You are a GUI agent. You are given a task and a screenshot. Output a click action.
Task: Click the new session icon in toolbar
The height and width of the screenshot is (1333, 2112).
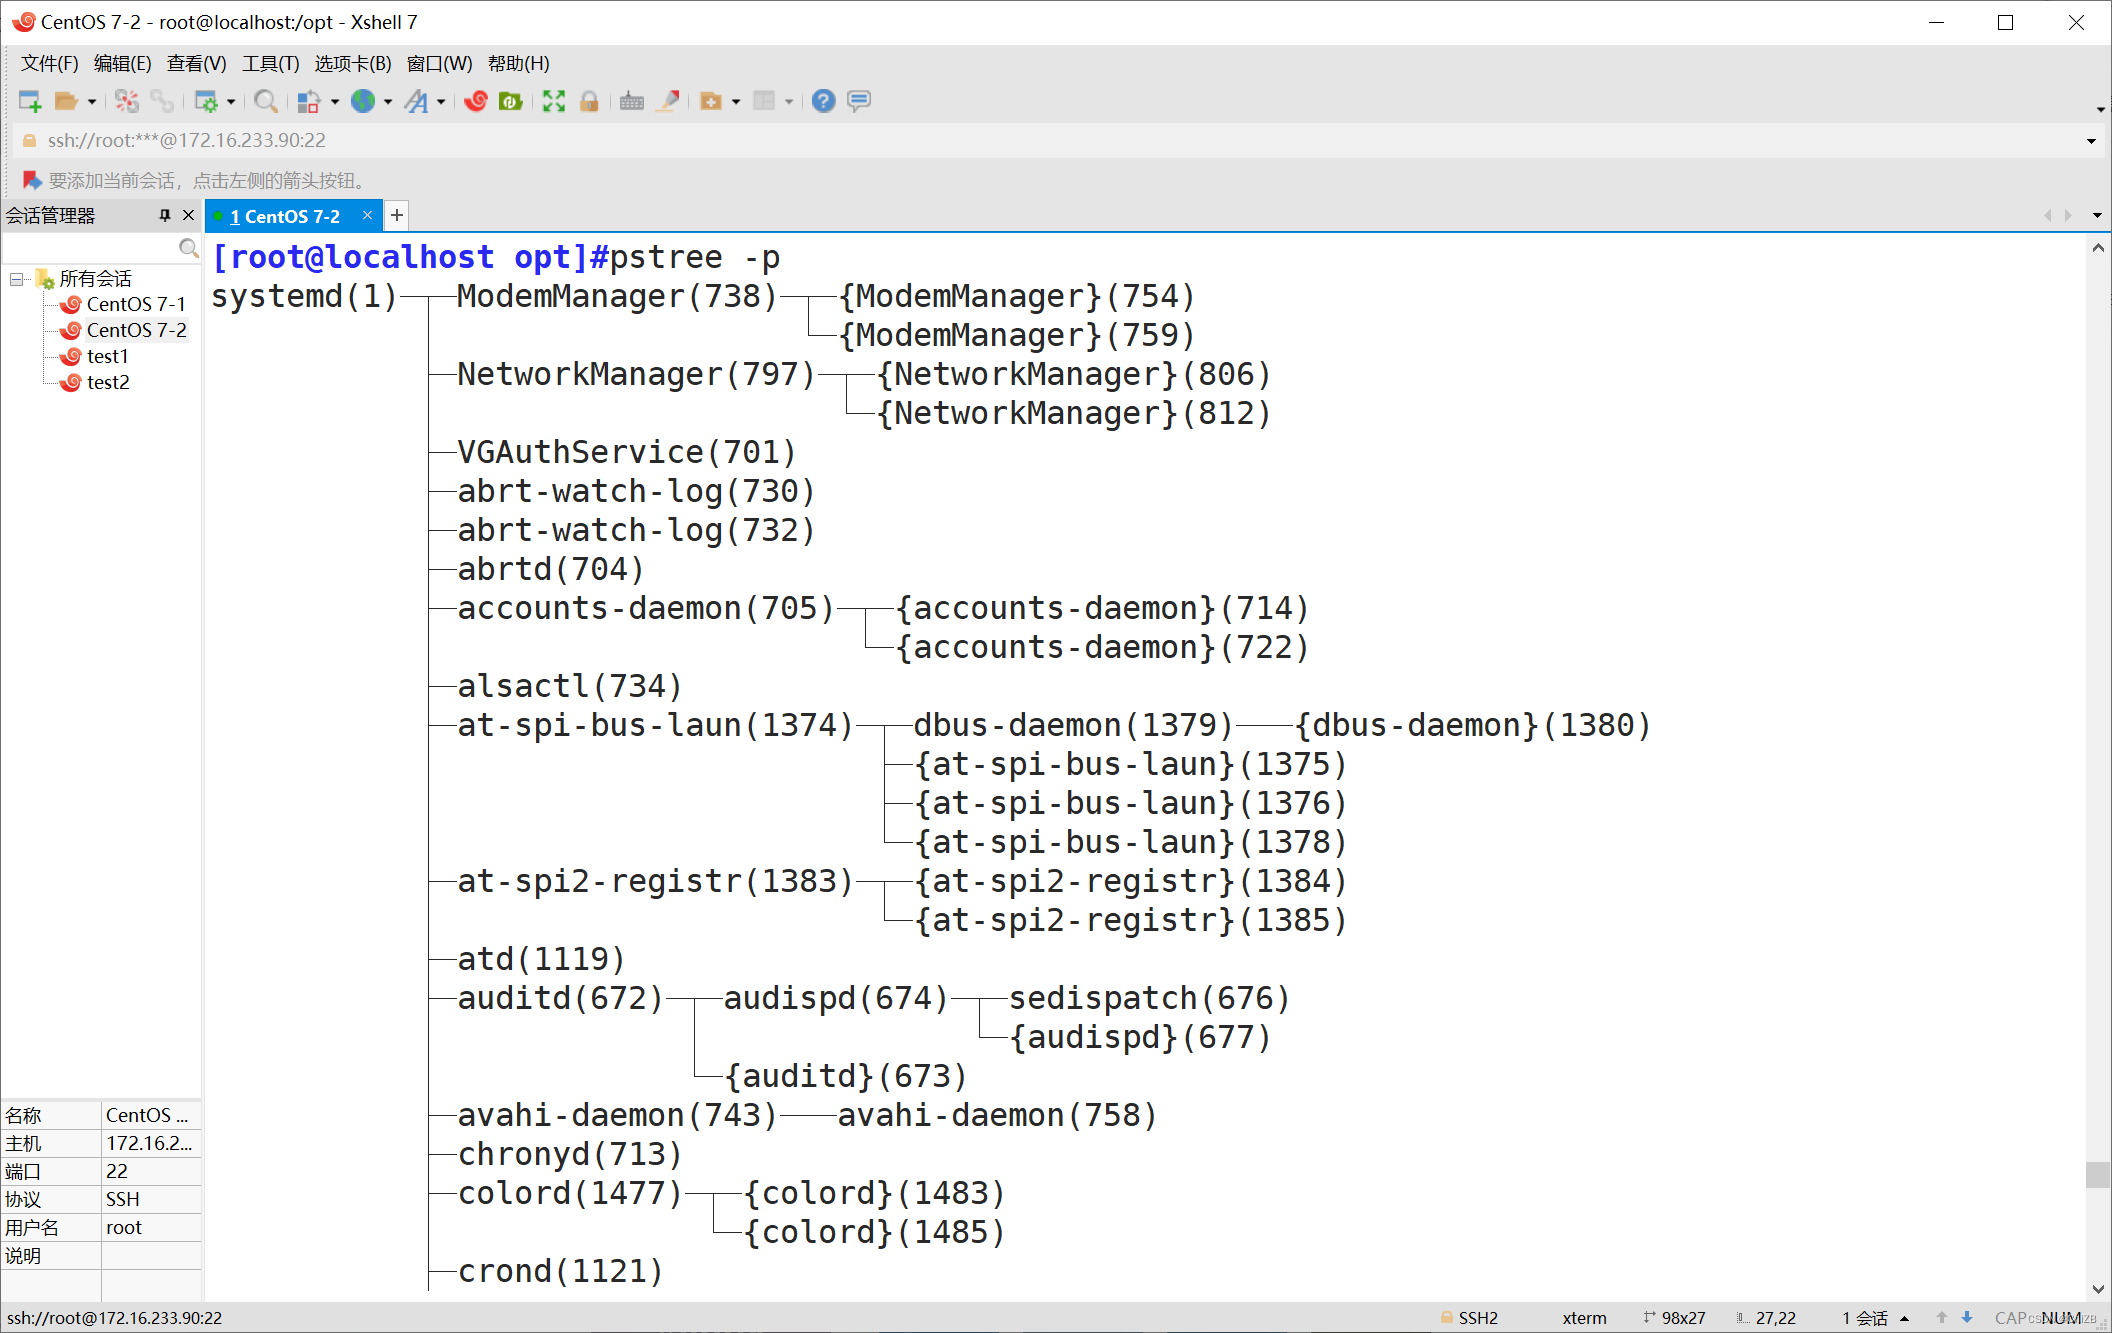click(30, 101)
